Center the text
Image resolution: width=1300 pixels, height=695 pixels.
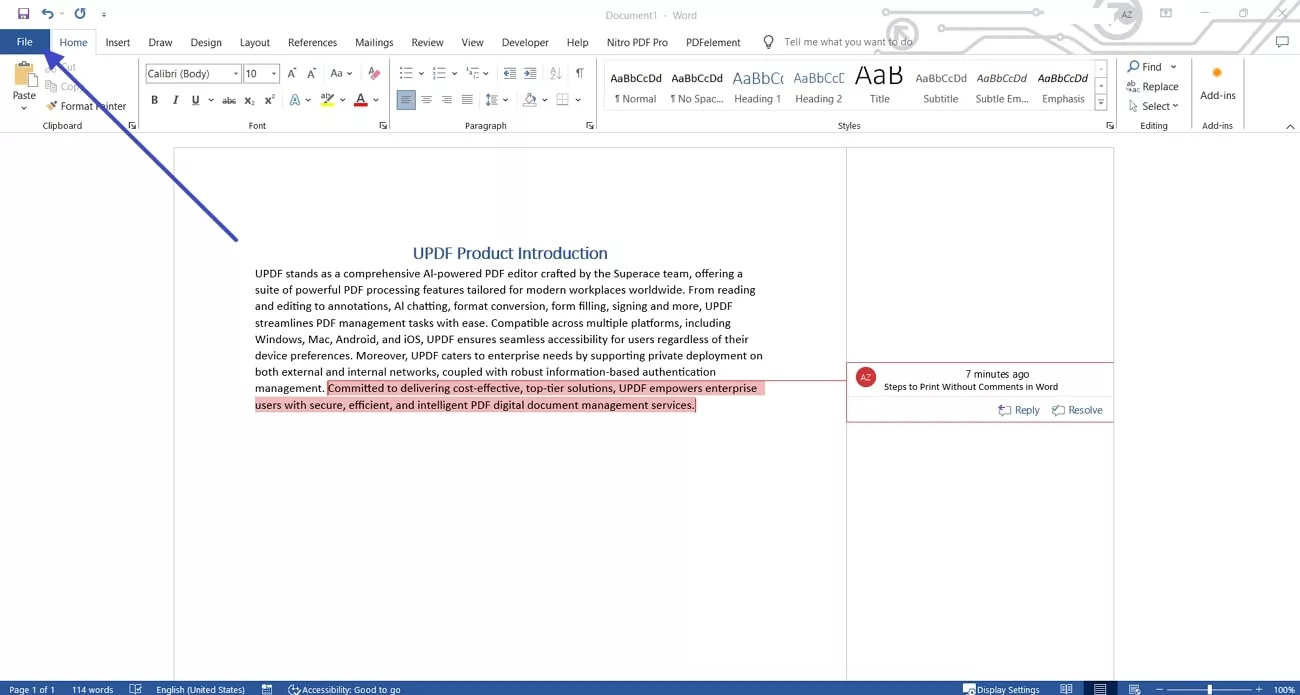(x=426, y=100)
